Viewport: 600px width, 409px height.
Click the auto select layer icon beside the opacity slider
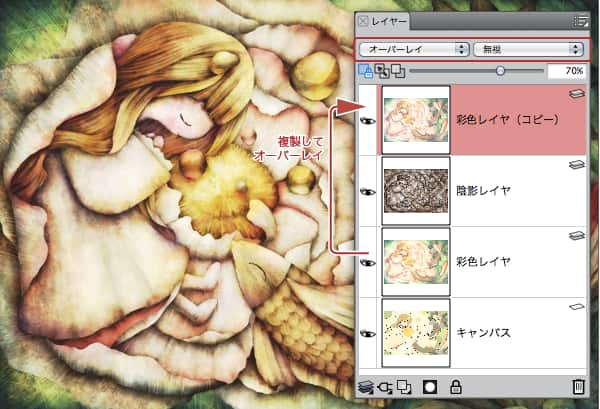(398, 71)
